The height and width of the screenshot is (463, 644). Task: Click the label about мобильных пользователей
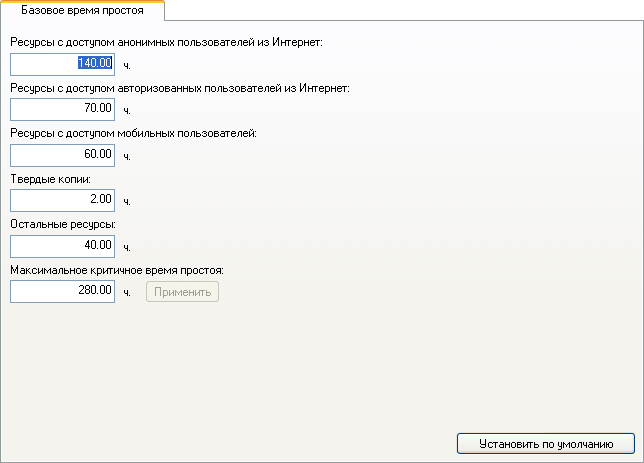point(133,134)
